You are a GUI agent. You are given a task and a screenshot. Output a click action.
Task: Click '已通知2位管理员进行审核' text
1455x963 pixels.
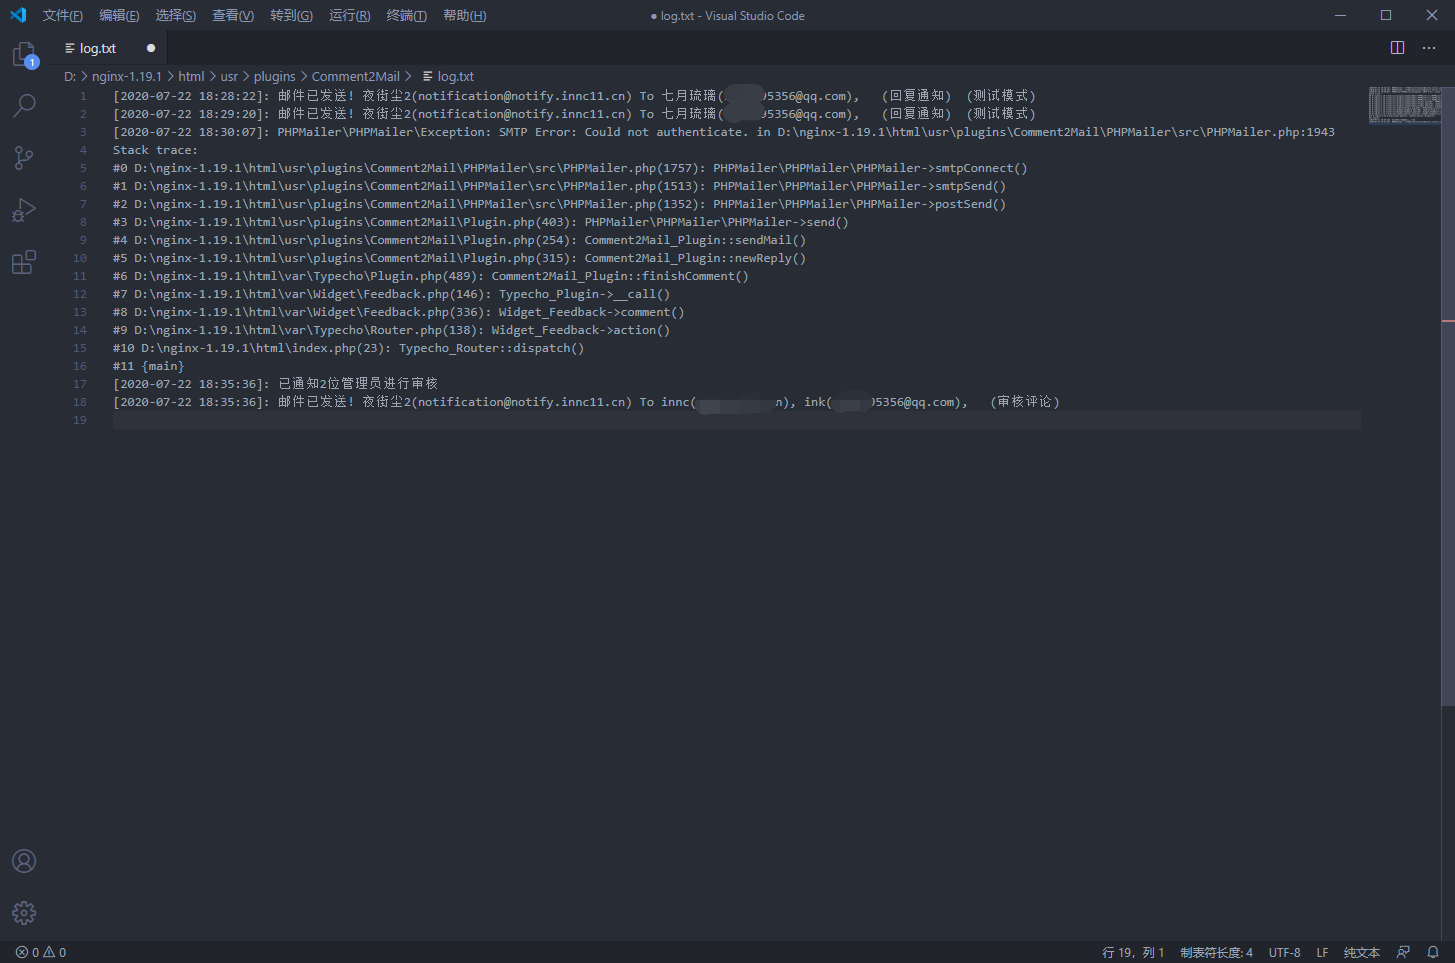tap(358, 384)
